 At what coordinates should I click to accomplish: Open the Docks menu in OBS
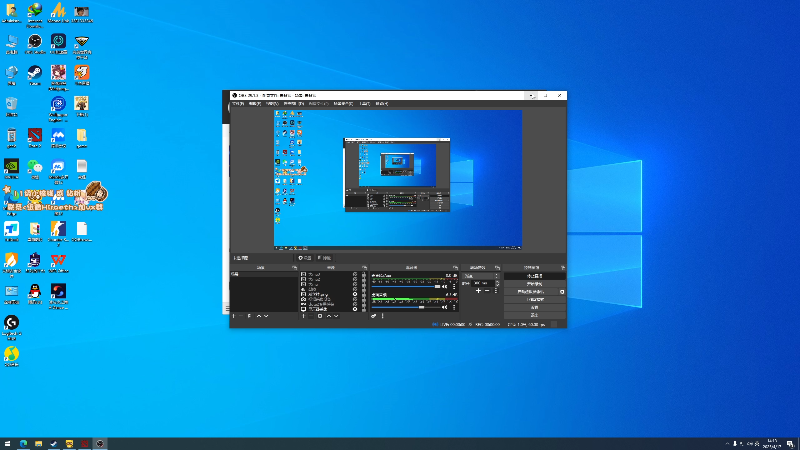click(293, 104)
